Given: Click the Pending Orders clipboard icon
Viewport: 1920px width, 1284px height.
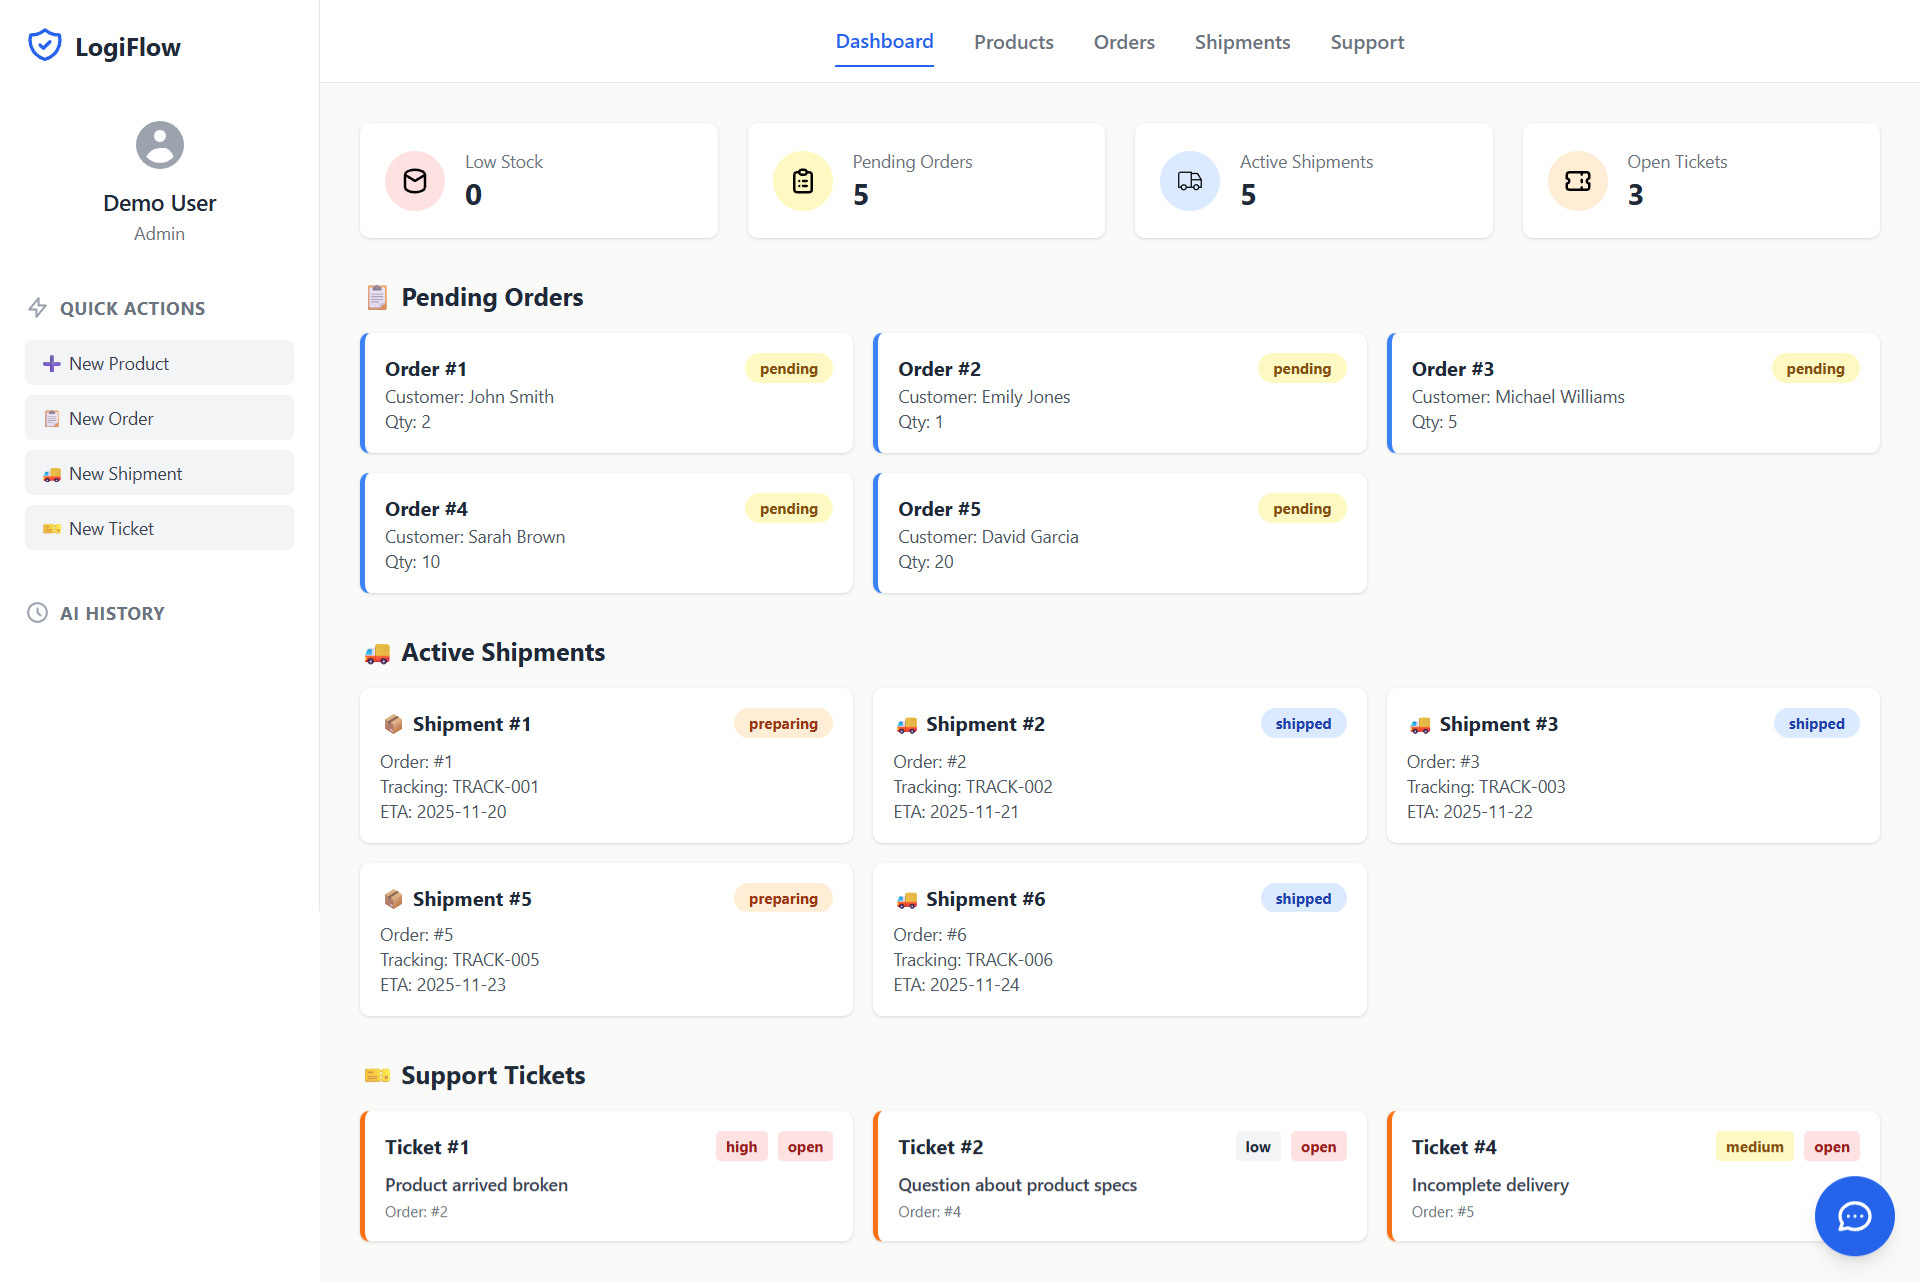Looking at the screenshot, I should click(802, 181).
